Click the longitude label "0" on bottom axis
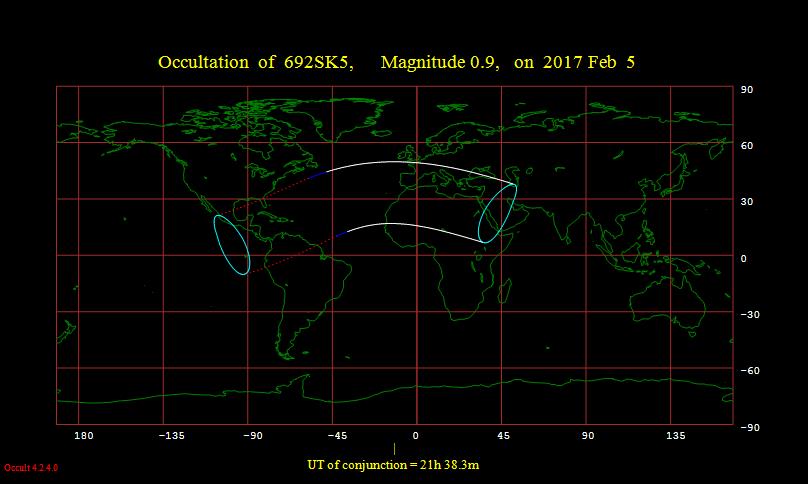808x484 pixels. pyautogui.click(x=415, y=436)
